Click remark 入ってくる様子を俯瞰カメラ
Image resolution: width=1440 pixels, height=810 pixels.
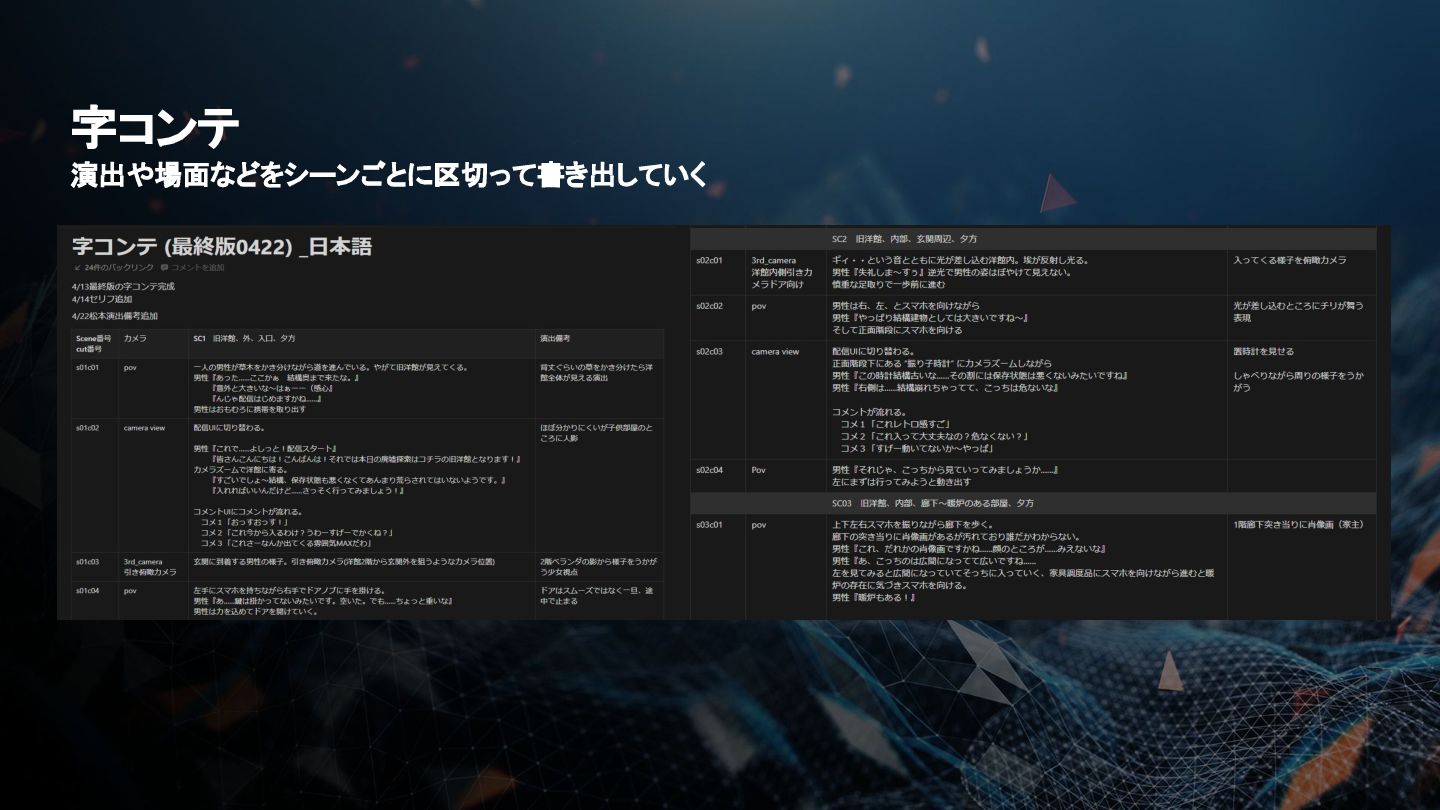point(1290,260)
